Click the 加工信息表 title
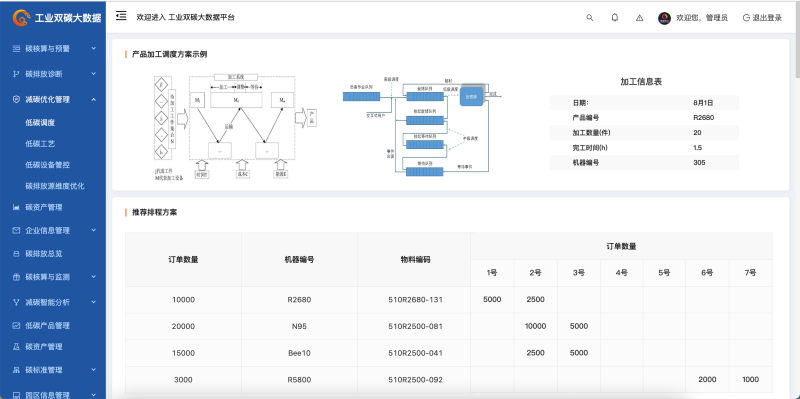Image resolution: width=800 pixels, height=399 pixels. (x=641, y=82)
